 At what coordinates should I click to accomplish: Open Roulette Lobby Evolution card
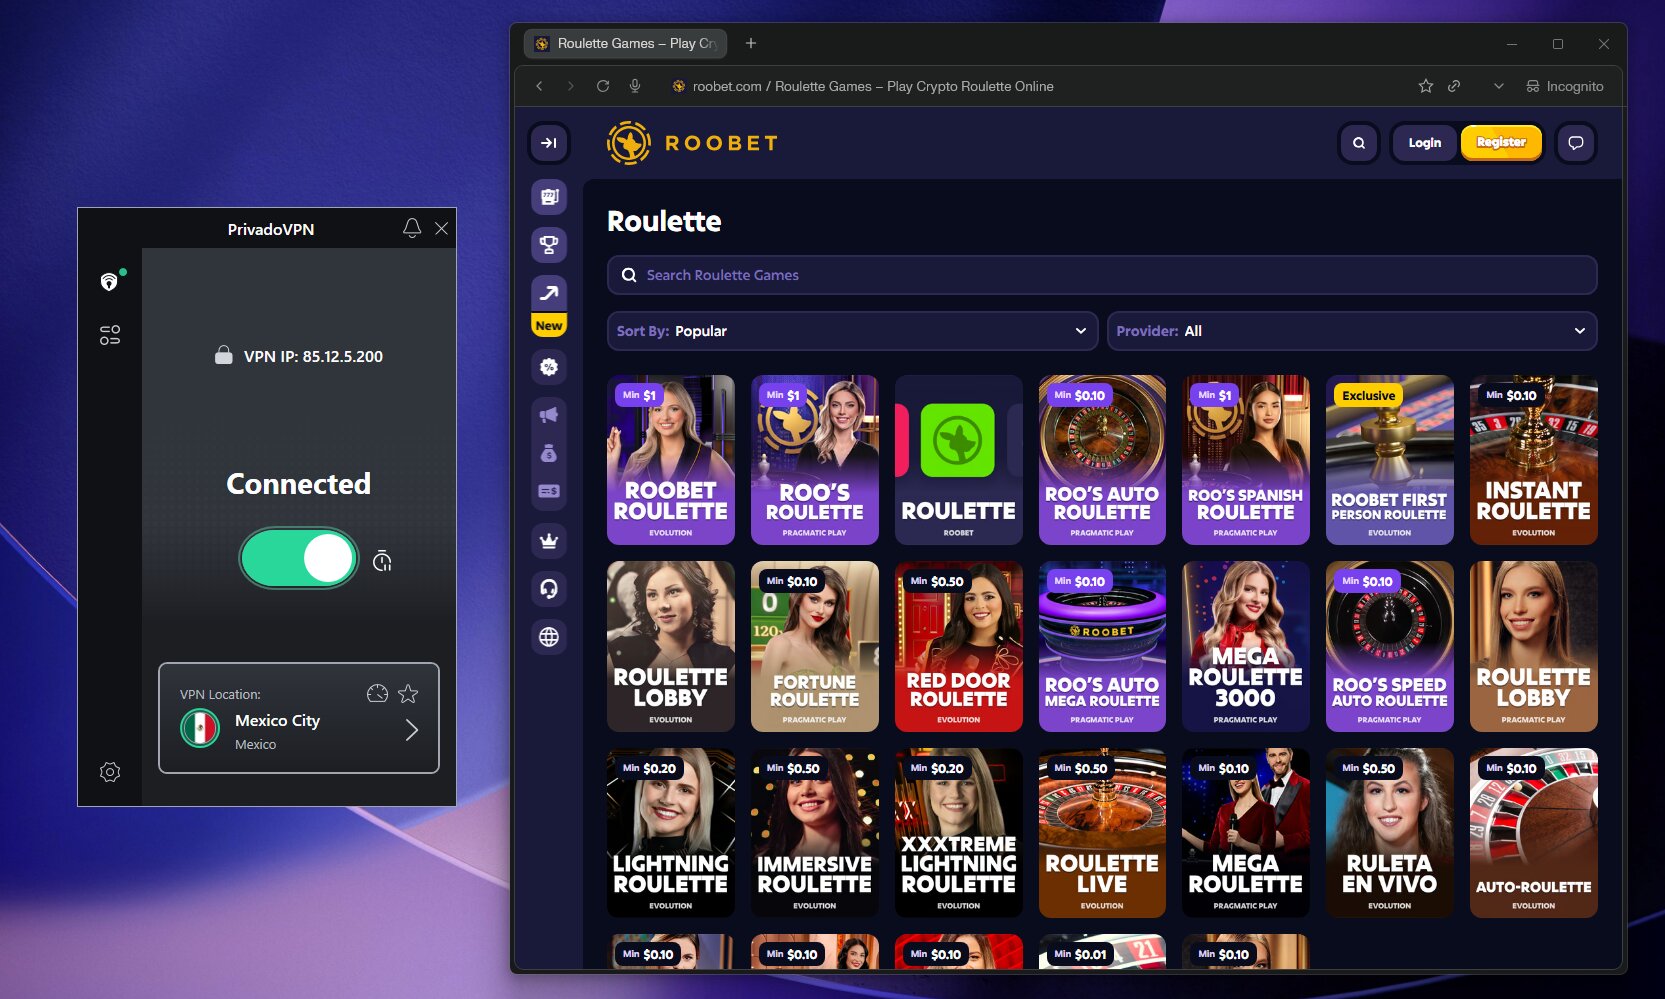tap(671, 646)
